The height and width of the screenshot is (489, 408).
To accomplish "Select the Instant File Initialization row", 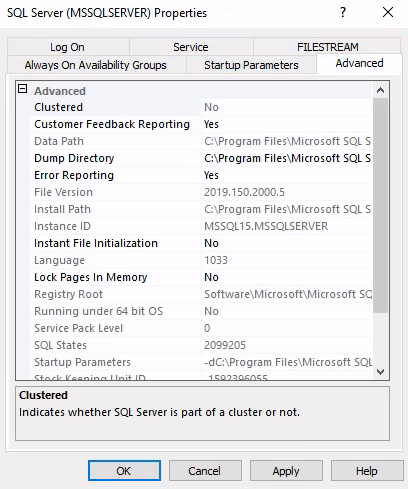I will (201, 243).
